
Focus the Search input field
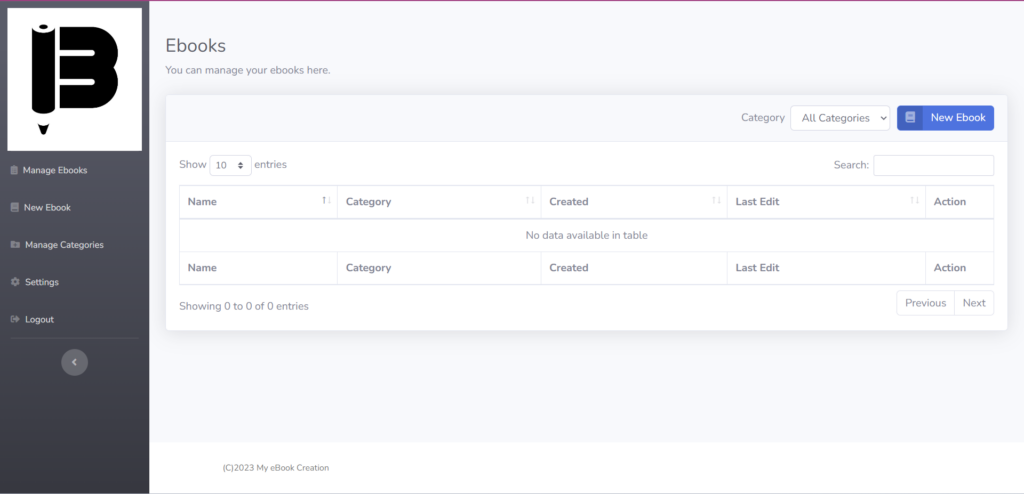(x=934, y=165)
